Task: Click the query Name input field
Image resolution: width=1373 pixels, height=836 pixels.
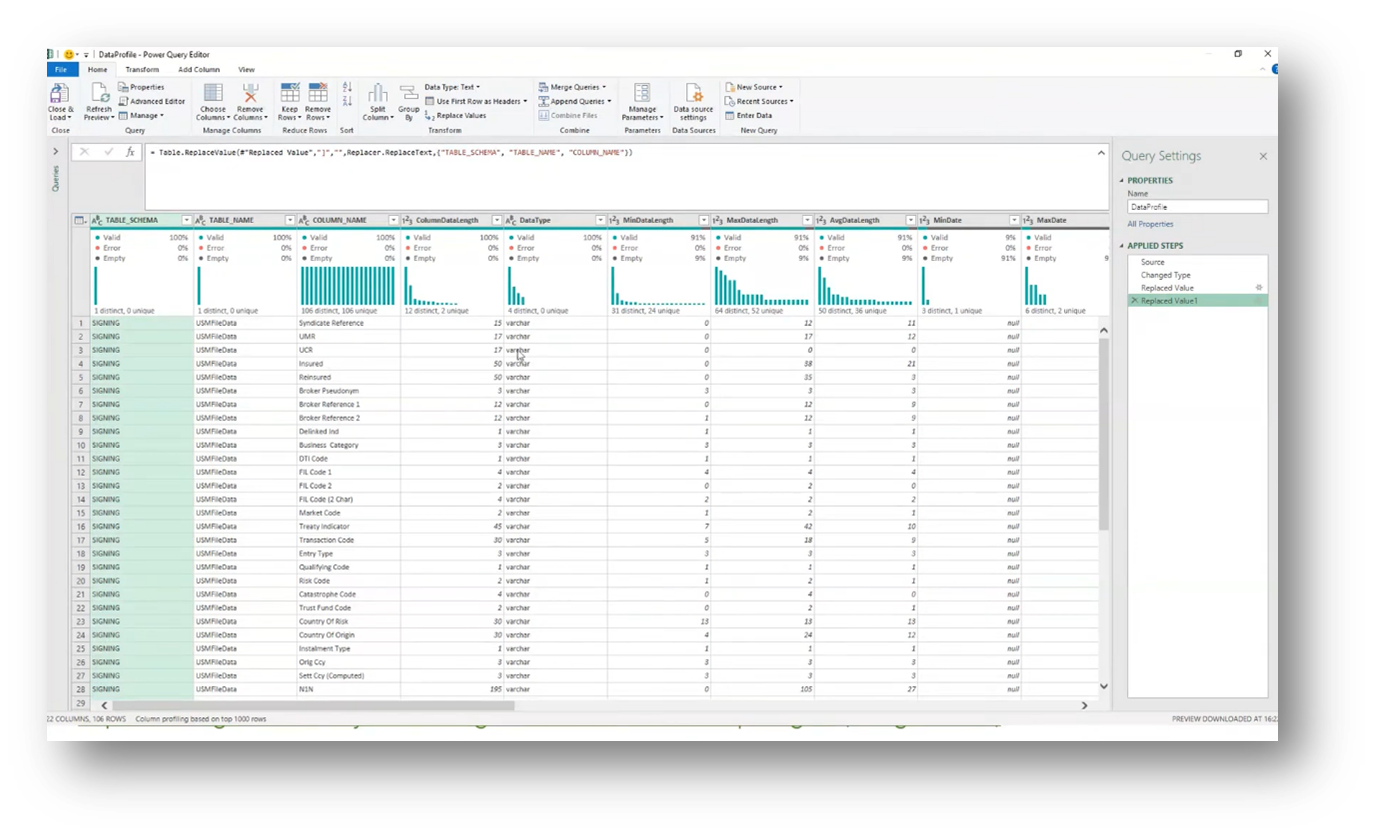Action: click(1197, 207)
